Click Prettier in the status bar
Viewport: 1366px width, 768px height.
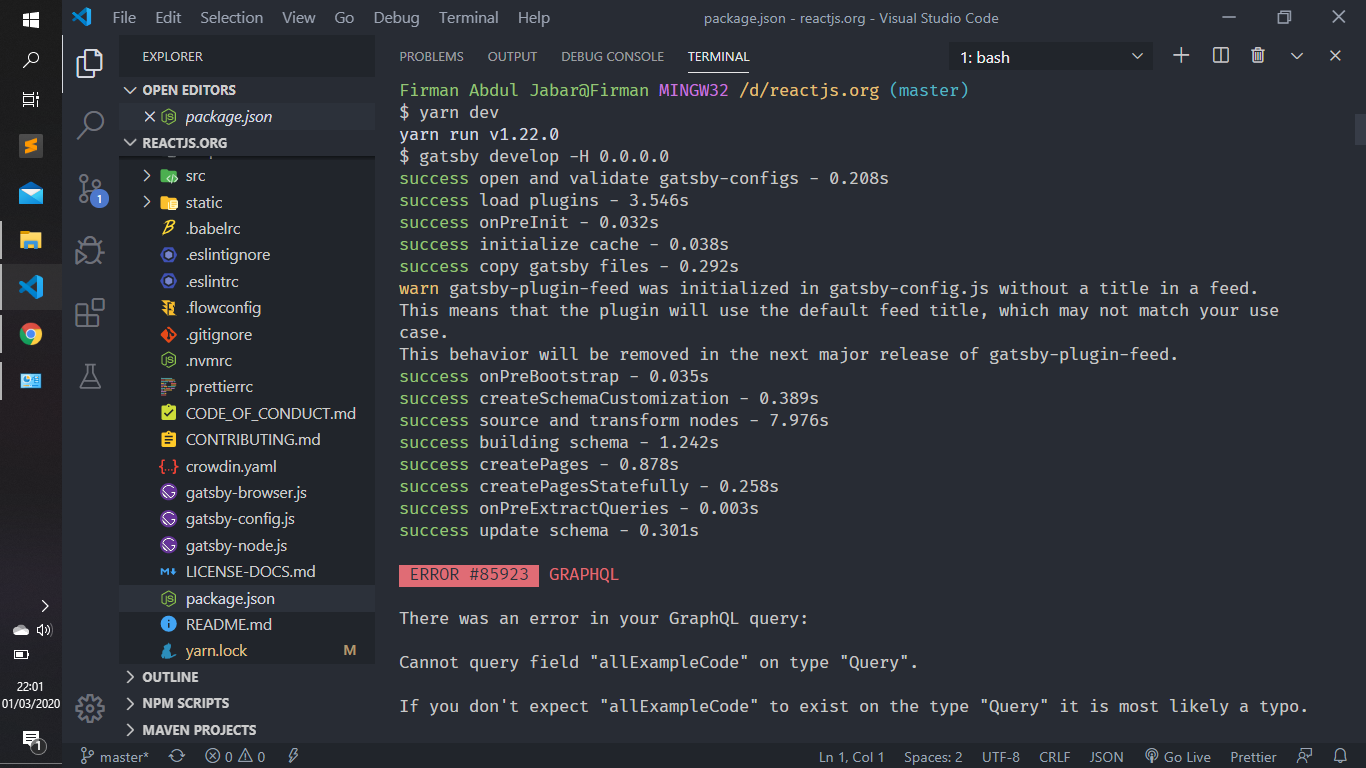(1253, 757)
